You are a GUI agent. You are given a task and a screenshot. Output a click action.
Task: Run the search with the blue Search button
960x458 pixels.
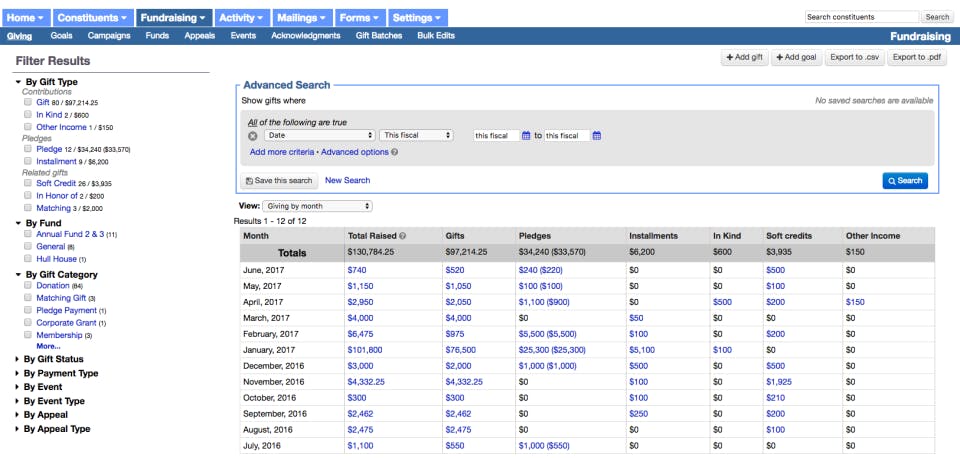(x=904, y=181)
